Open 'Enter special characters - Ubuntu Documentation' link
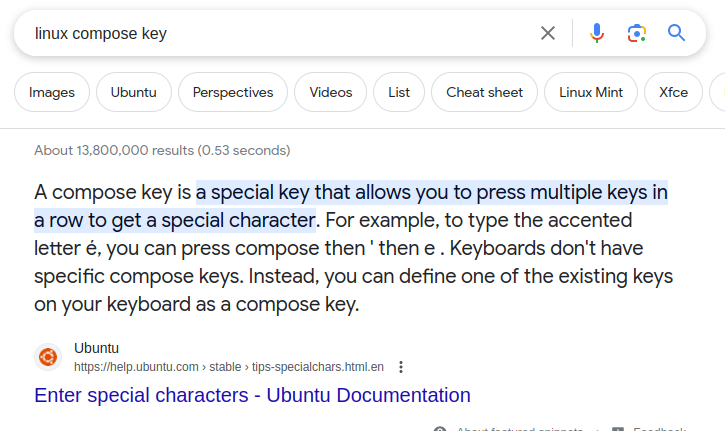 pyautogui.click(x=252, y=395)
